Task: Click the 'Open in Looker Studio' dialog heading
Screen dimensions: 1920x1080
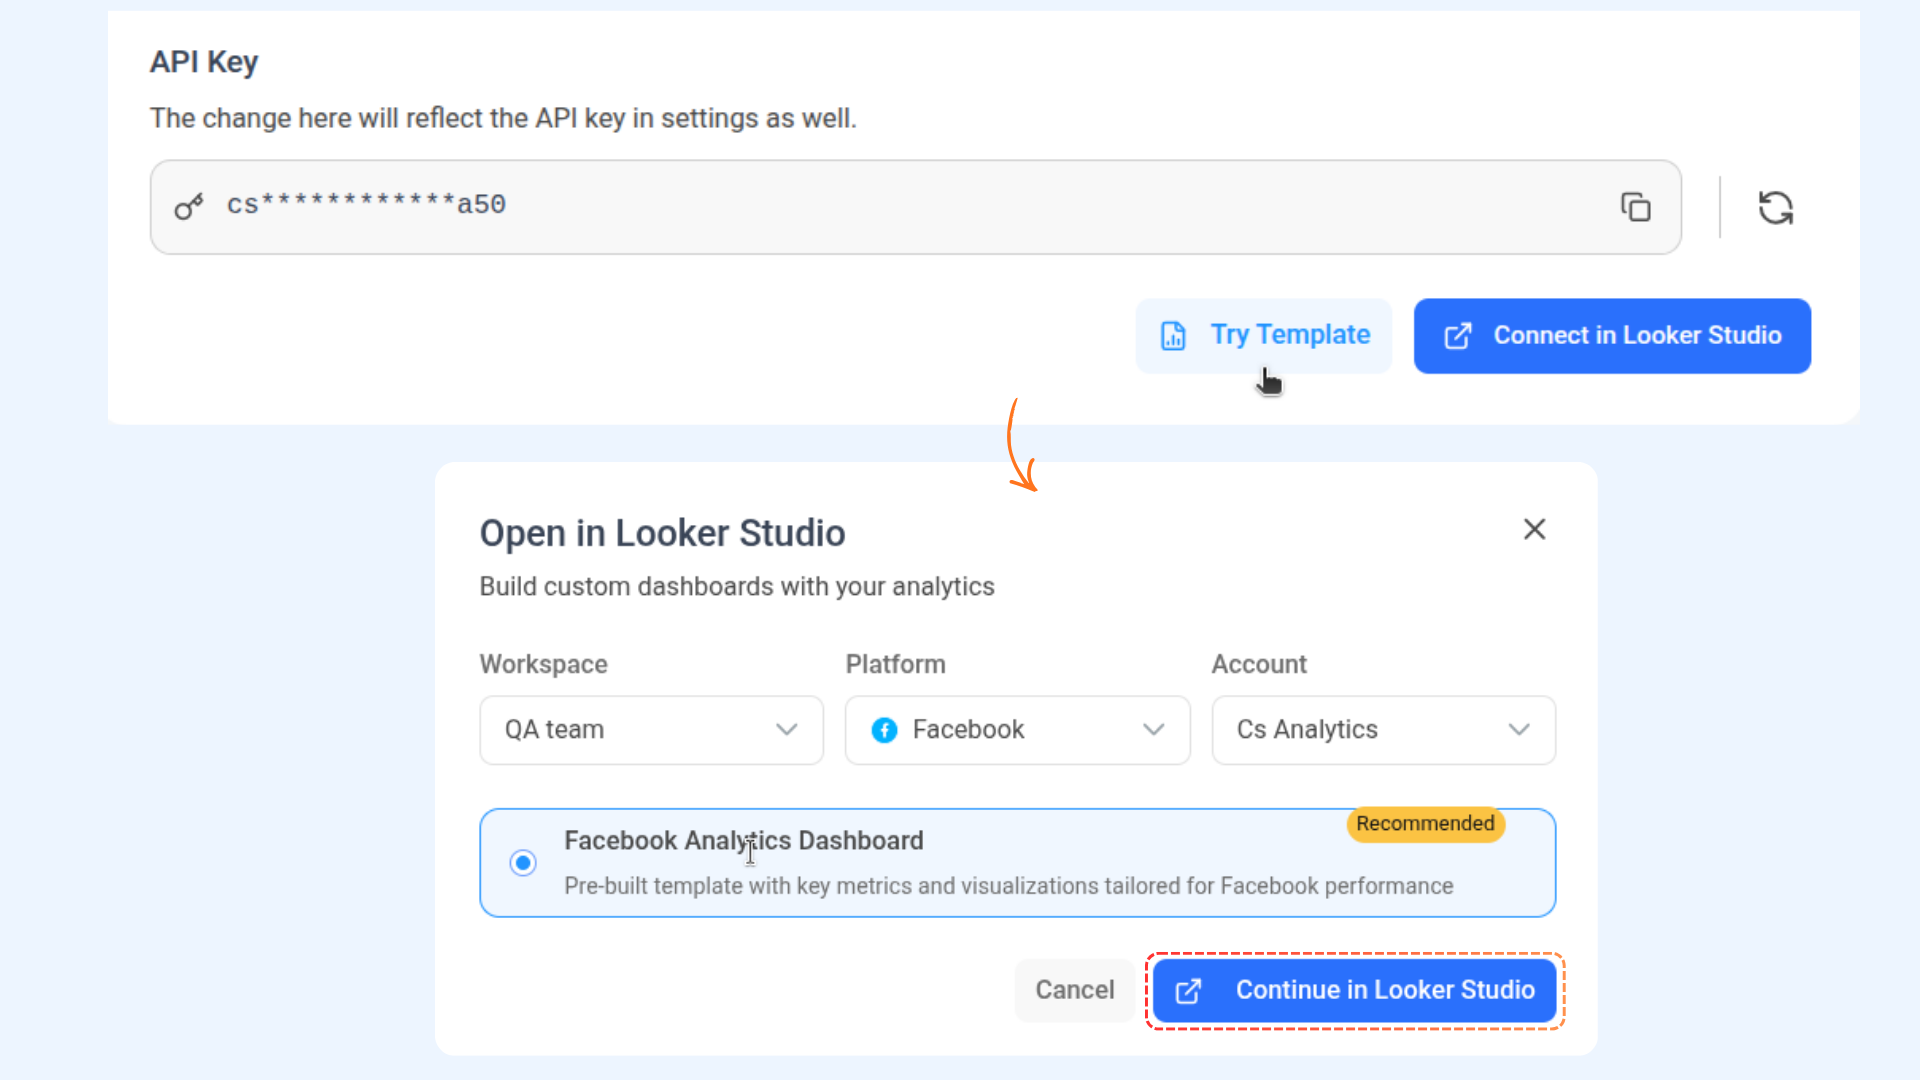Action: (x=662, y=533)
